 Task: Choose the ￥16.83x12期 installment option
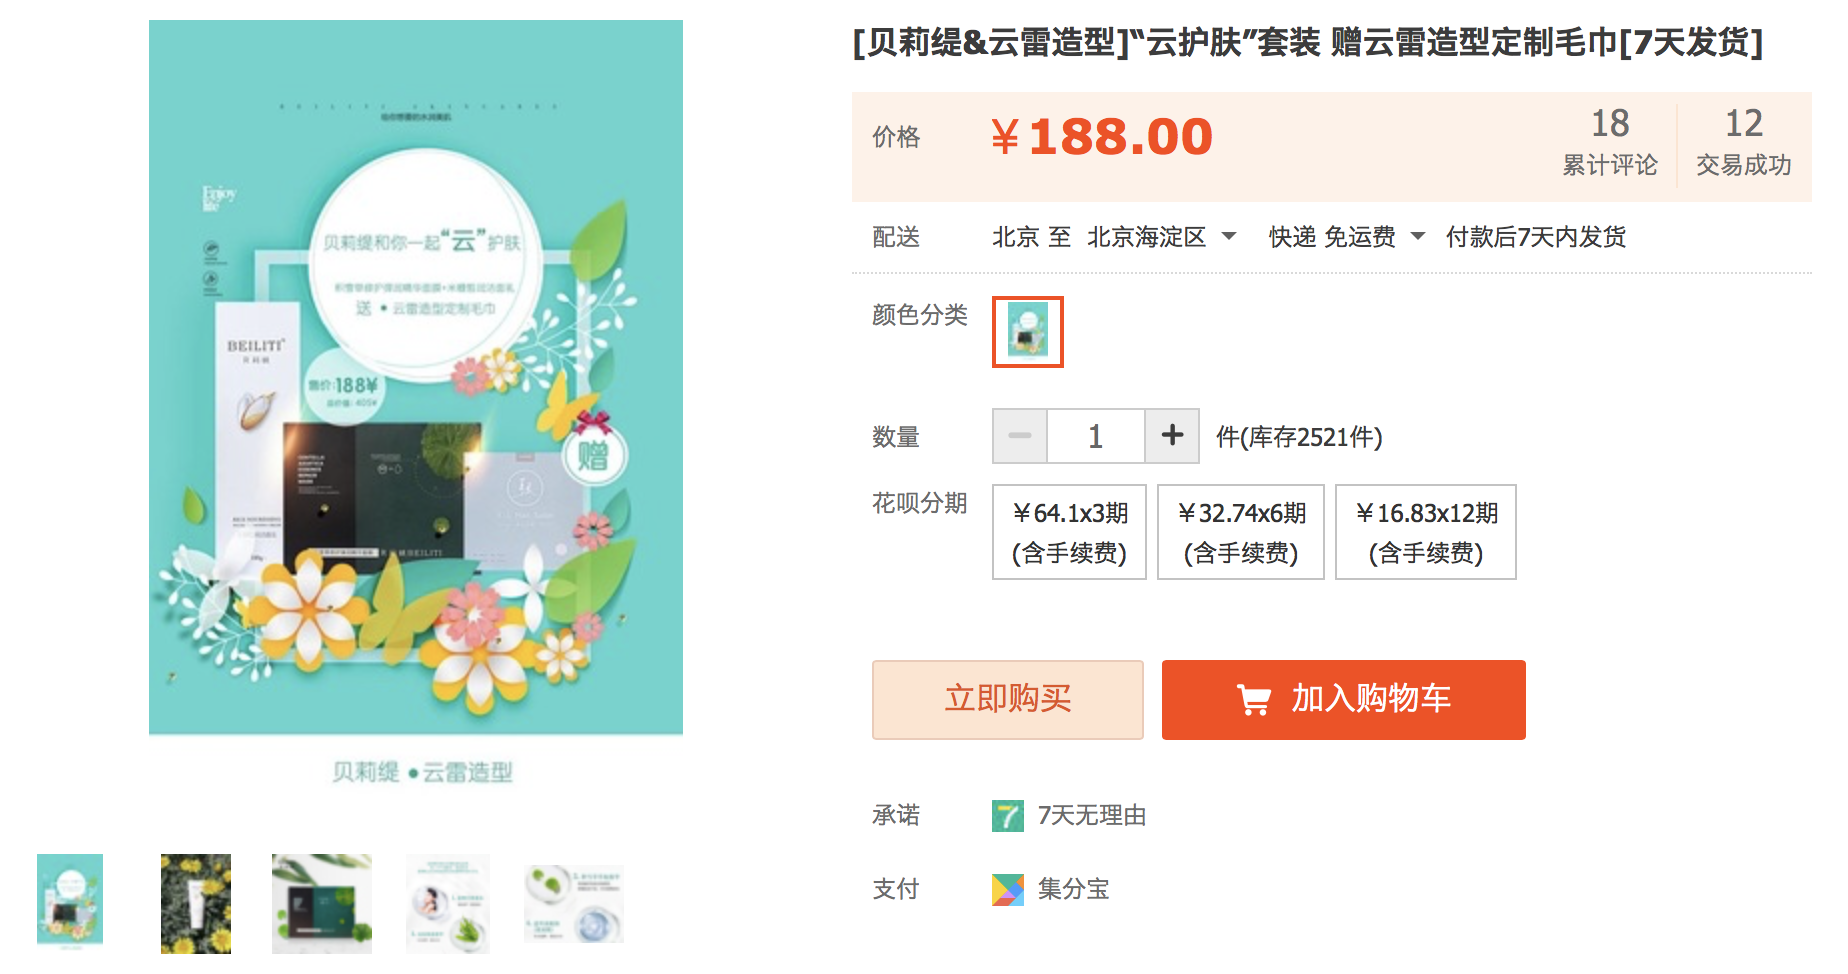1425,532
